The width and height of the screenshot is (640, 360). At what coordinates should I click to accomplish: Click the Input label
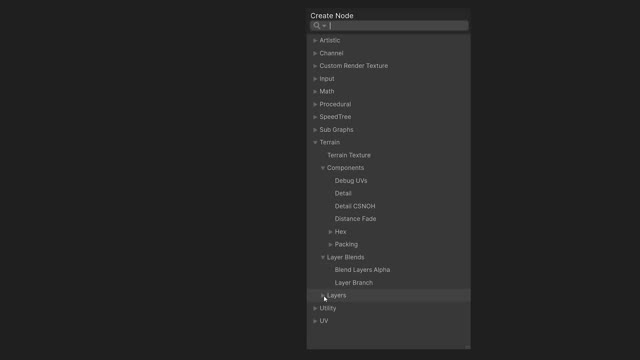327,79
